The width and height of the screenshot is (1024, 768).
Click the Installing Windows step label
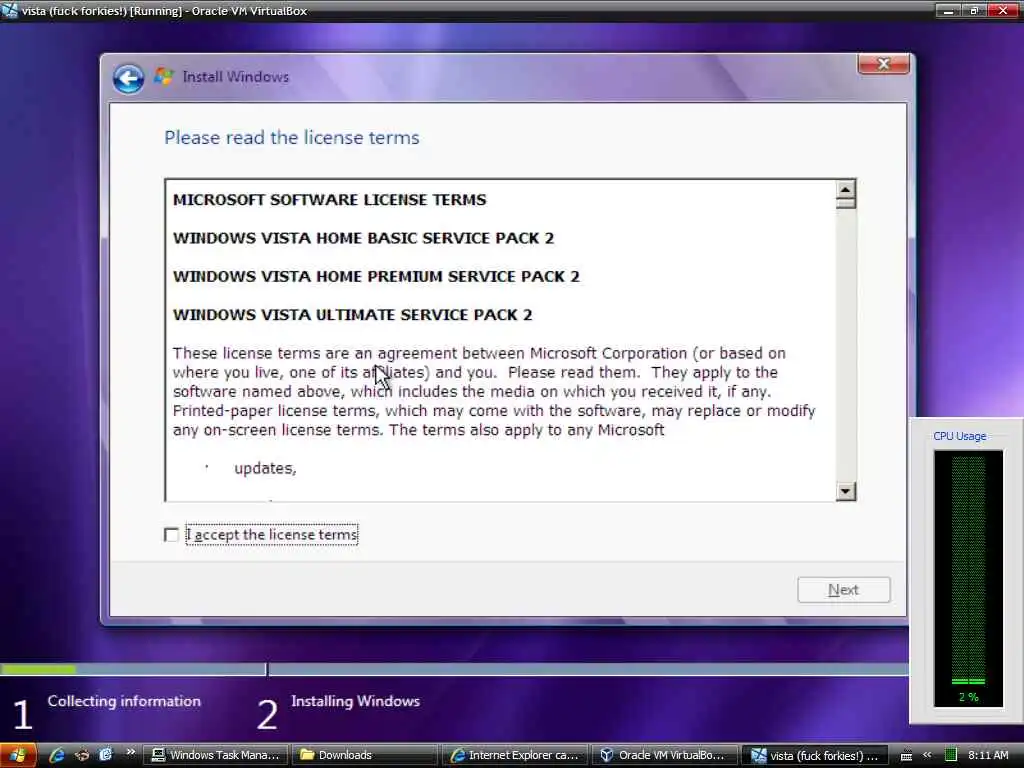355,701
